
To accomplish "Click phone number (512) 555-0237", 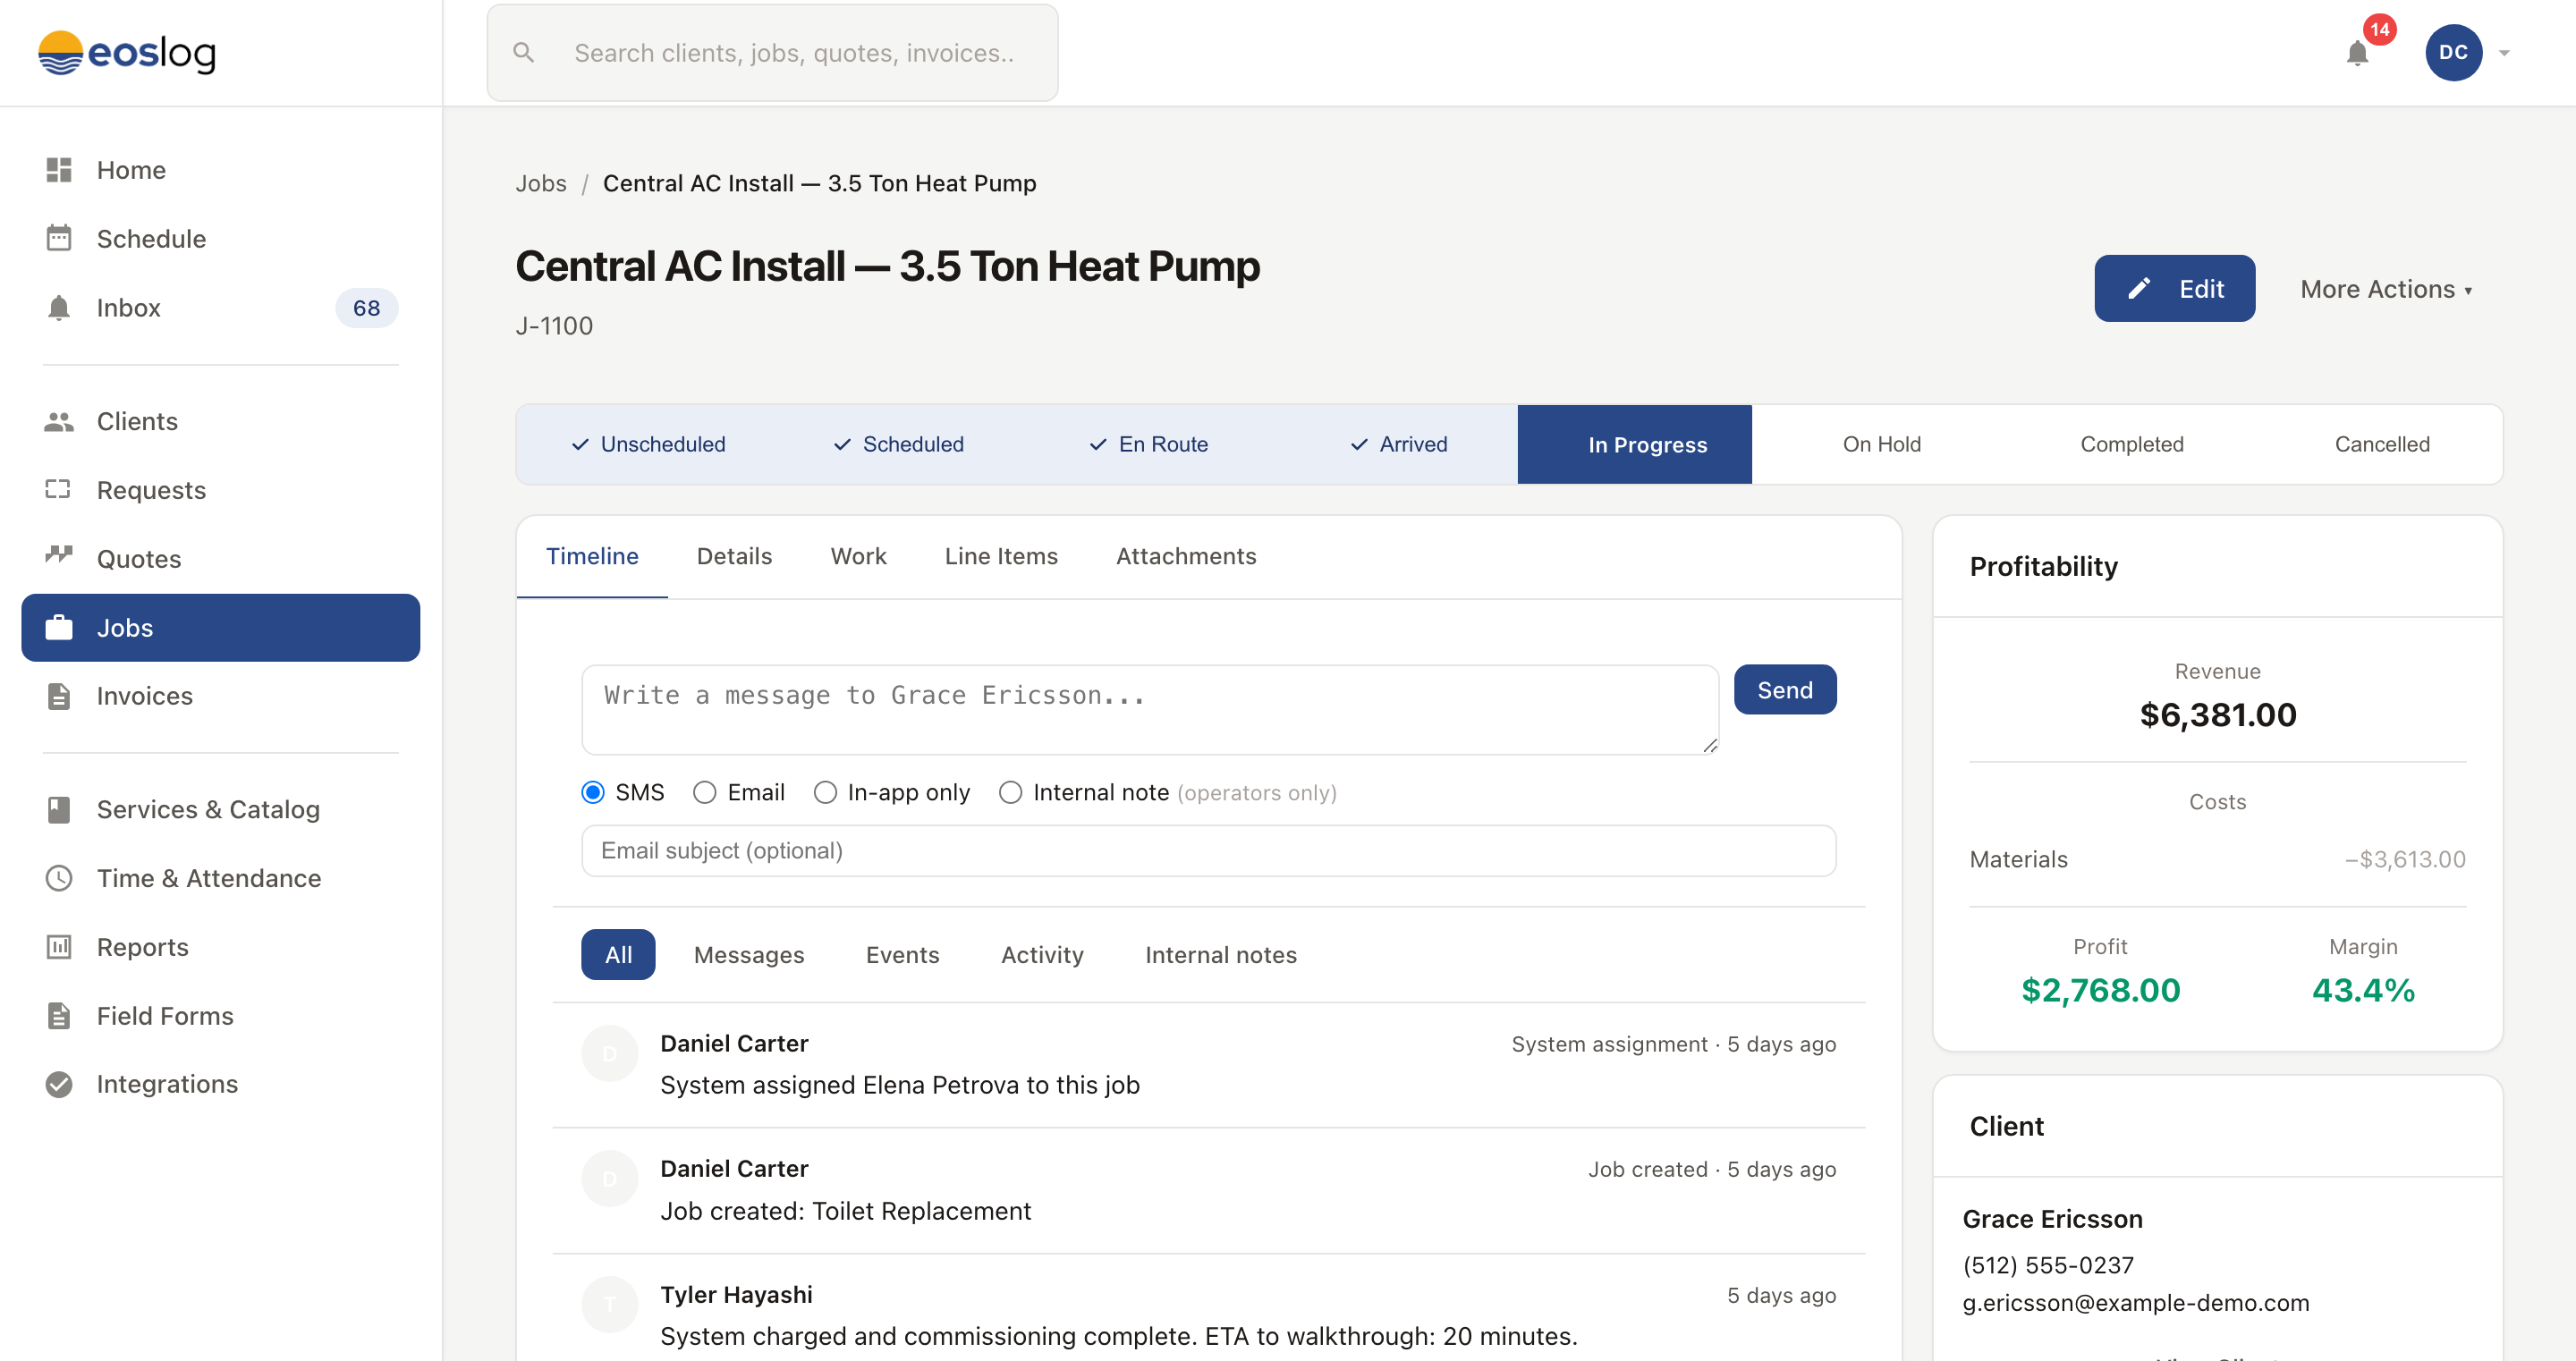I will point(2048,1265).
